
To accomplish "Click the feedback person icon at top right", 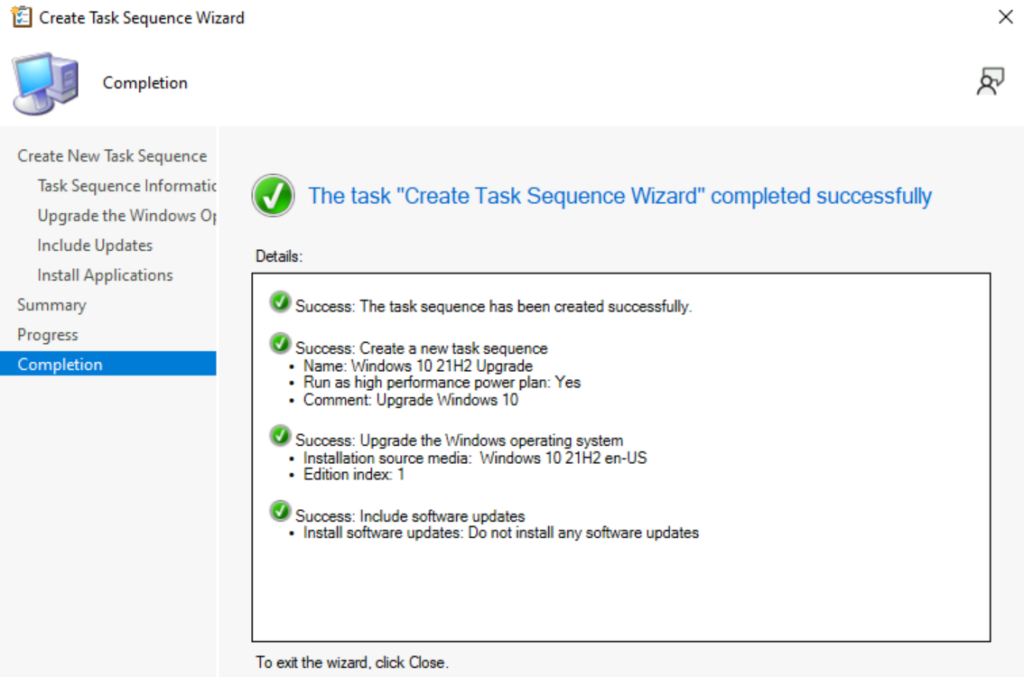I will [990, 82].
